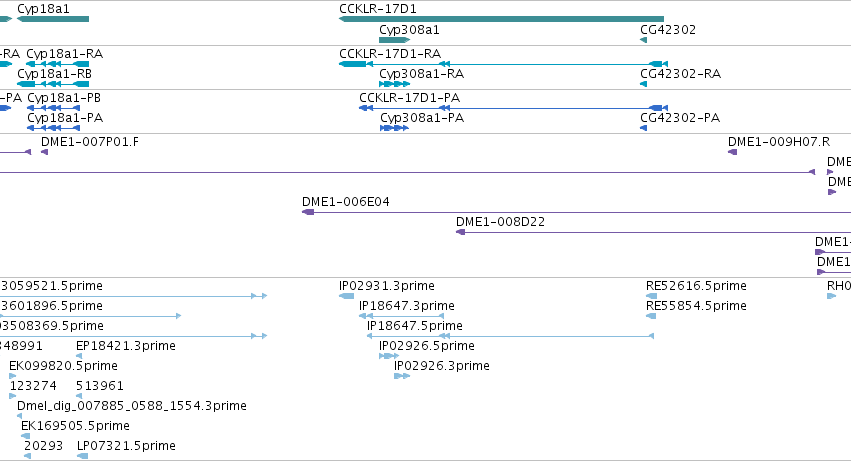Click the DME1-009H07.R arrow marker

pyautogui.click(x=732, y=152)
